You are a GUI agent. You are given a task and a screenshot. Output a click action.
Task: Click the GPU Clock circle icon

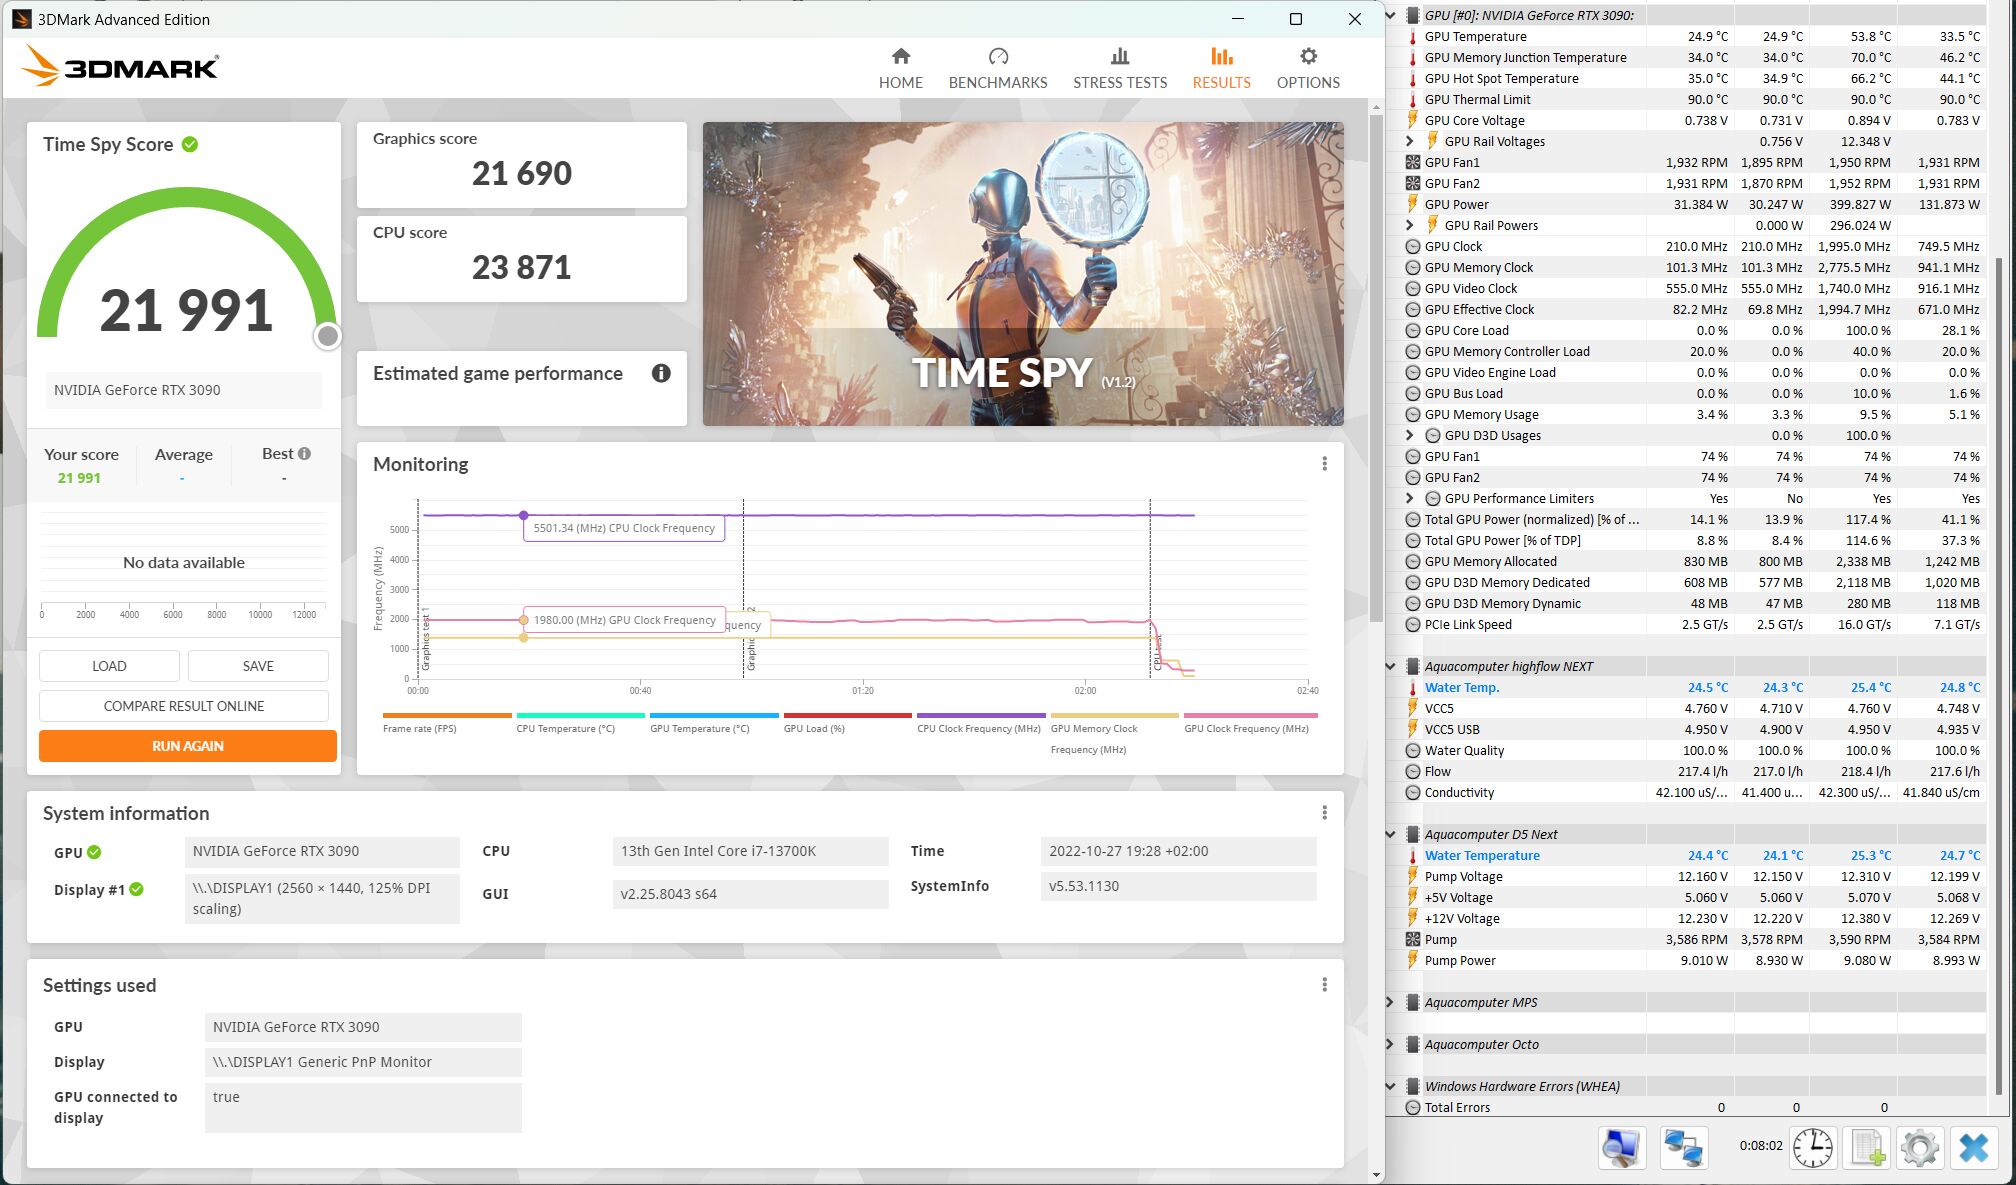(x=1412, y=246)
